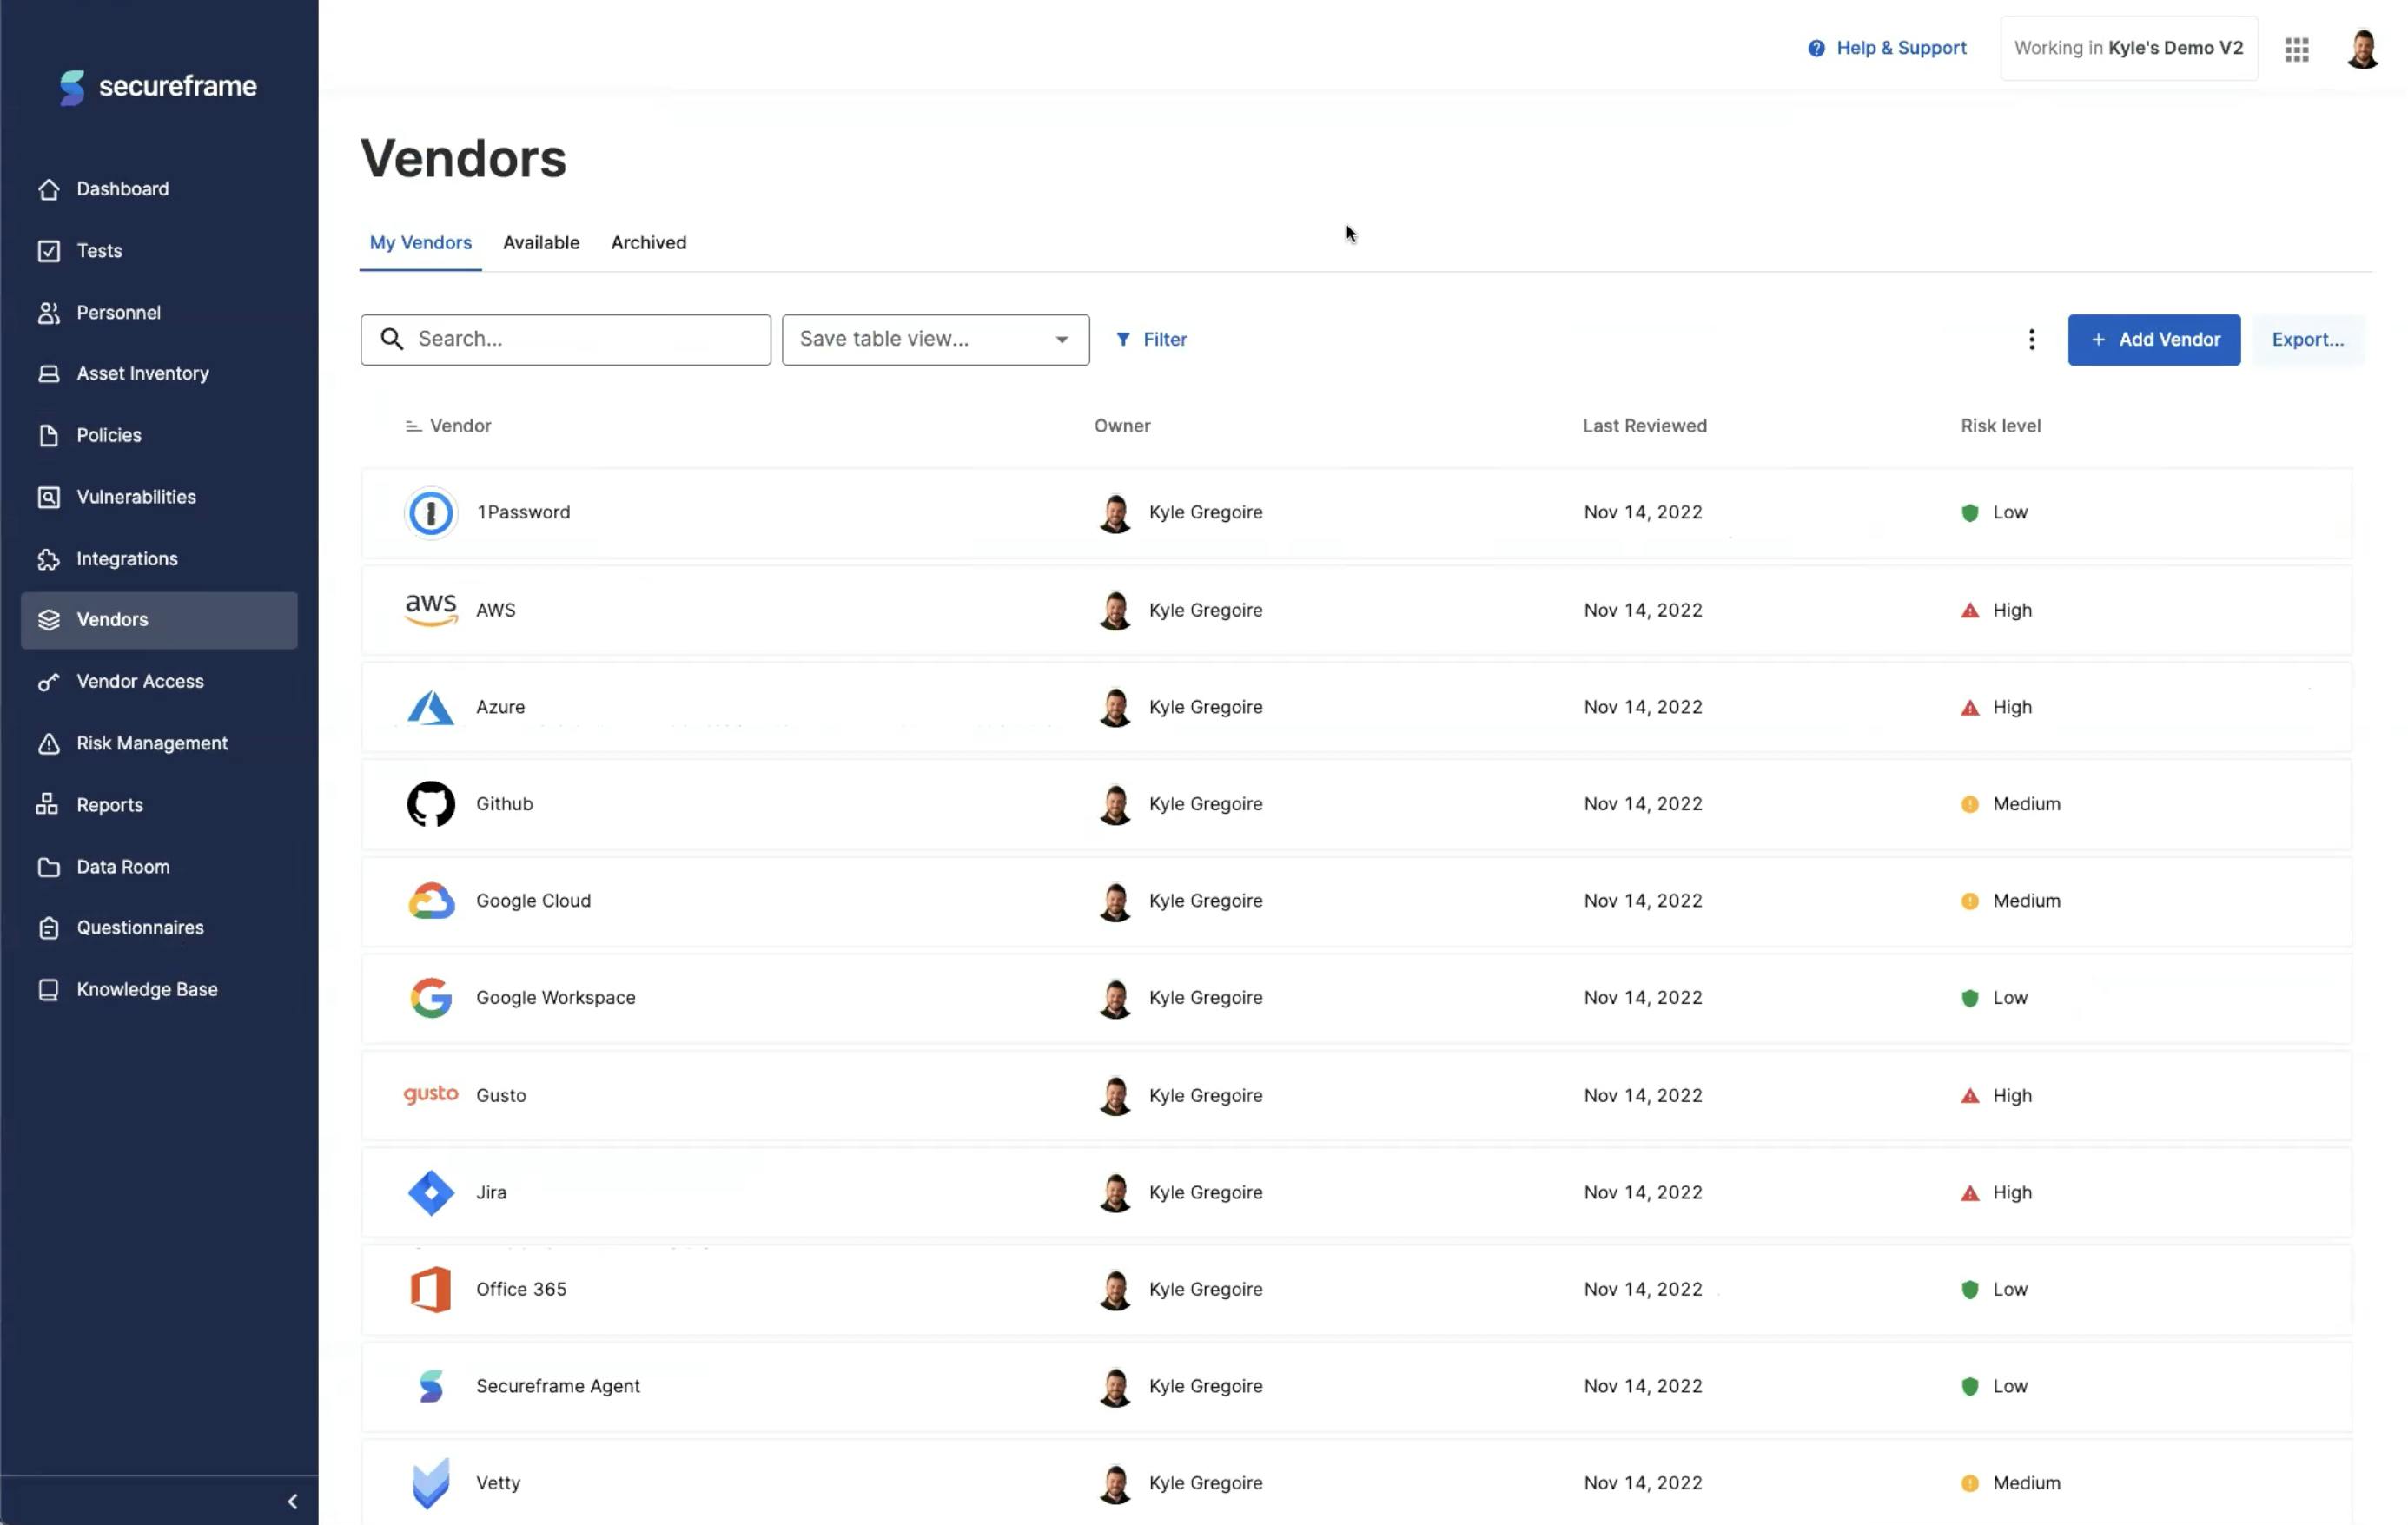
Task: Open Help & Support link
Action: [1887, 48]
